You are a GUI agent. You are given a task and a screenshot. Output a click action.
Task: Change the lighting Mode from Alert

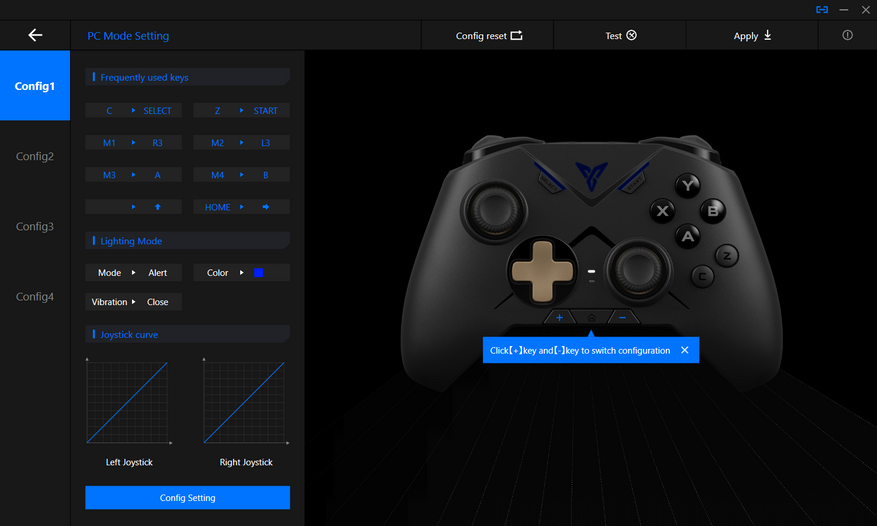[x=133, y=273]
